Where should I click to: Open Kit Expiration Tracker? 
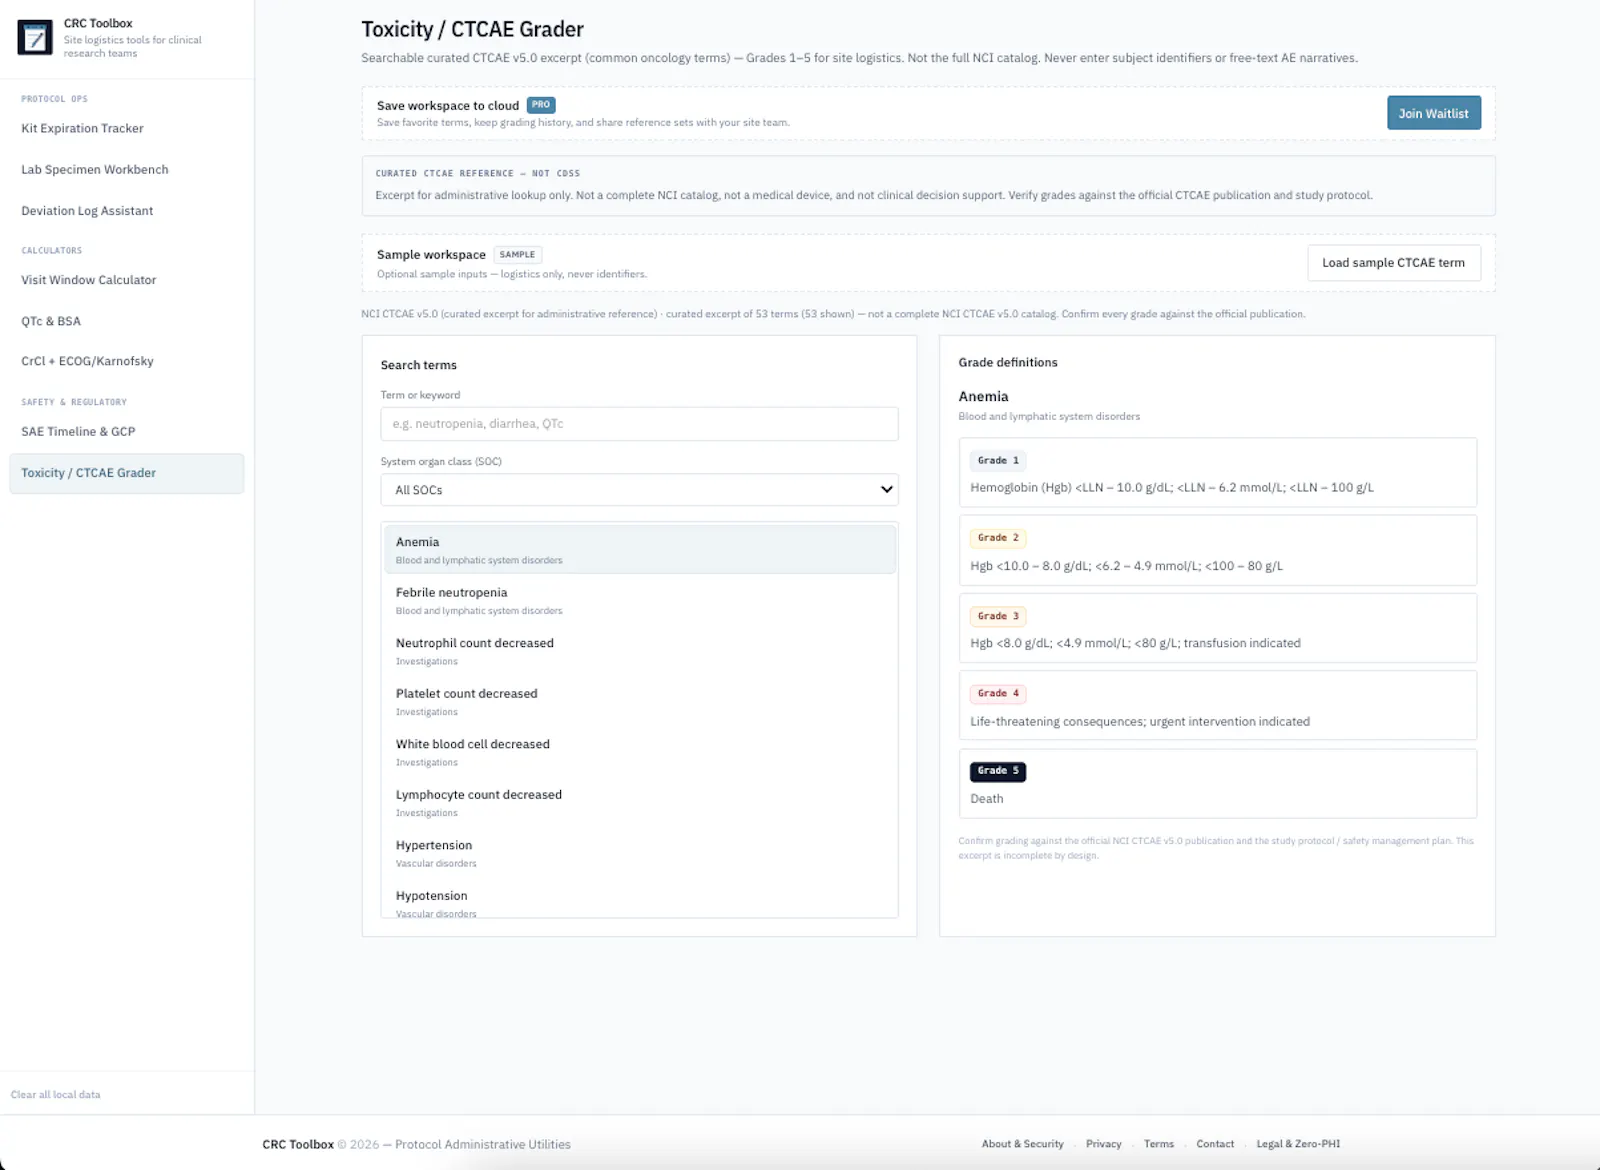(x=82, y=128)
